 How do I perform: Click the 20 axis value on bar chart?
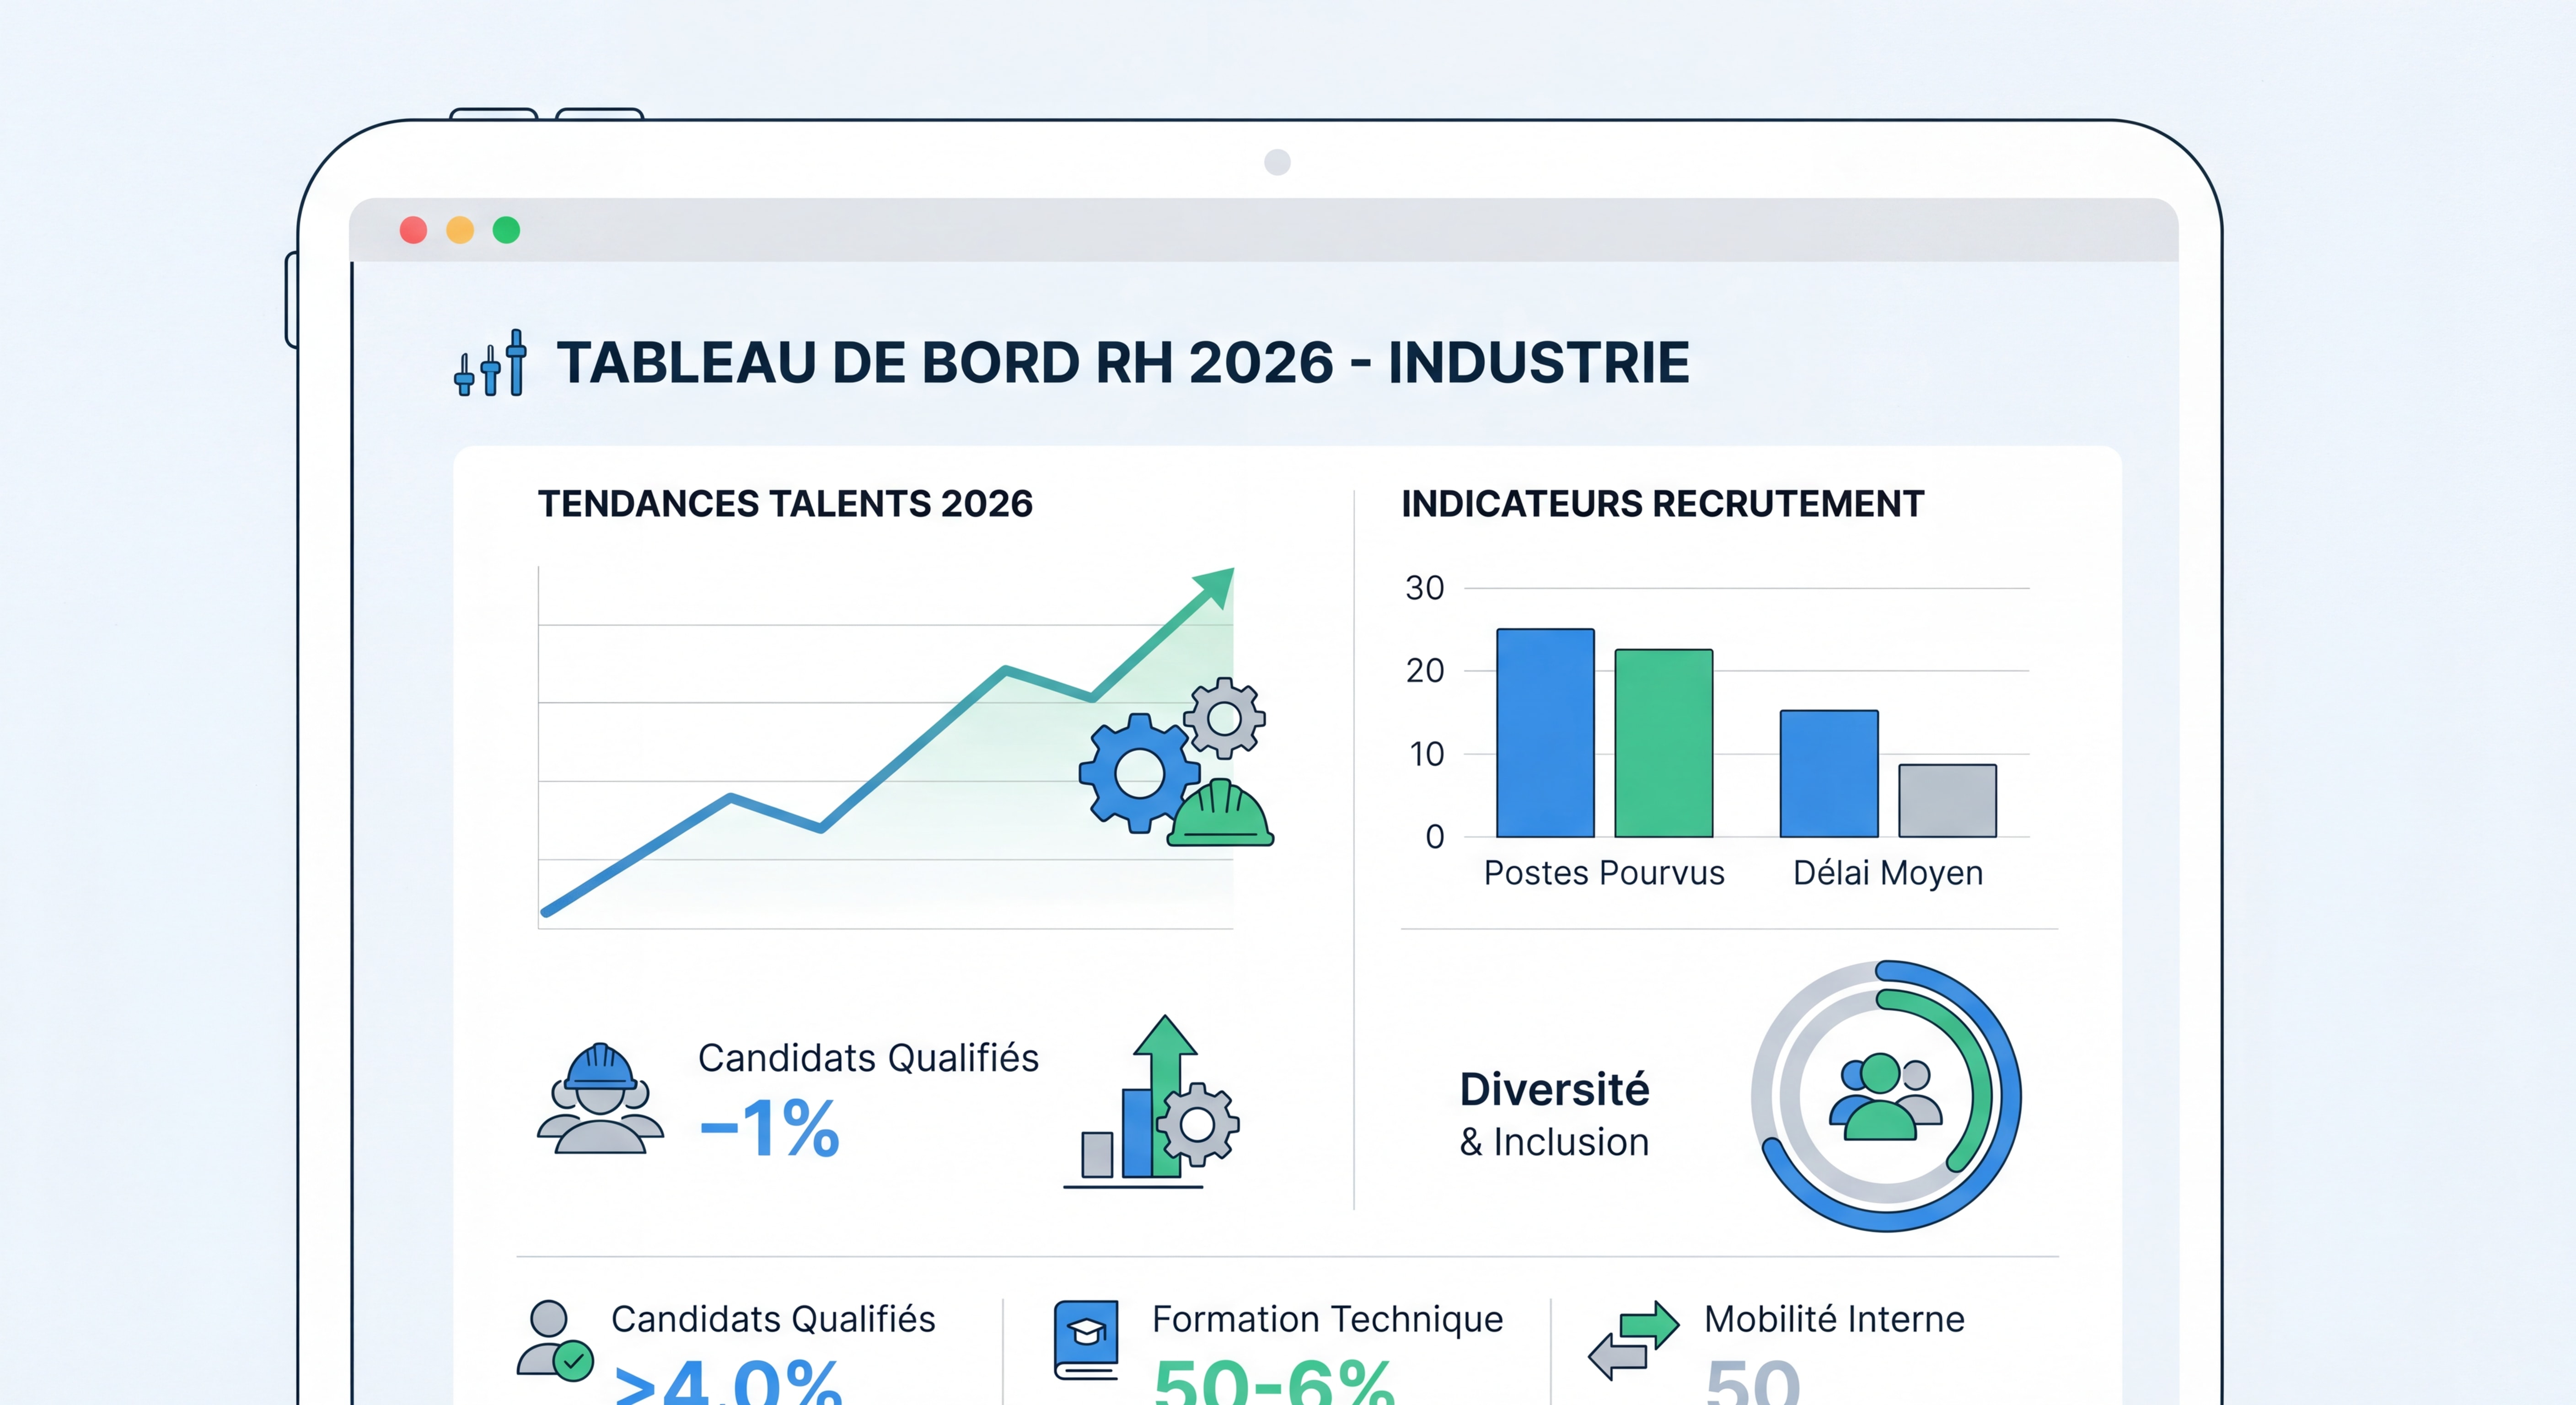[1425, 670]
